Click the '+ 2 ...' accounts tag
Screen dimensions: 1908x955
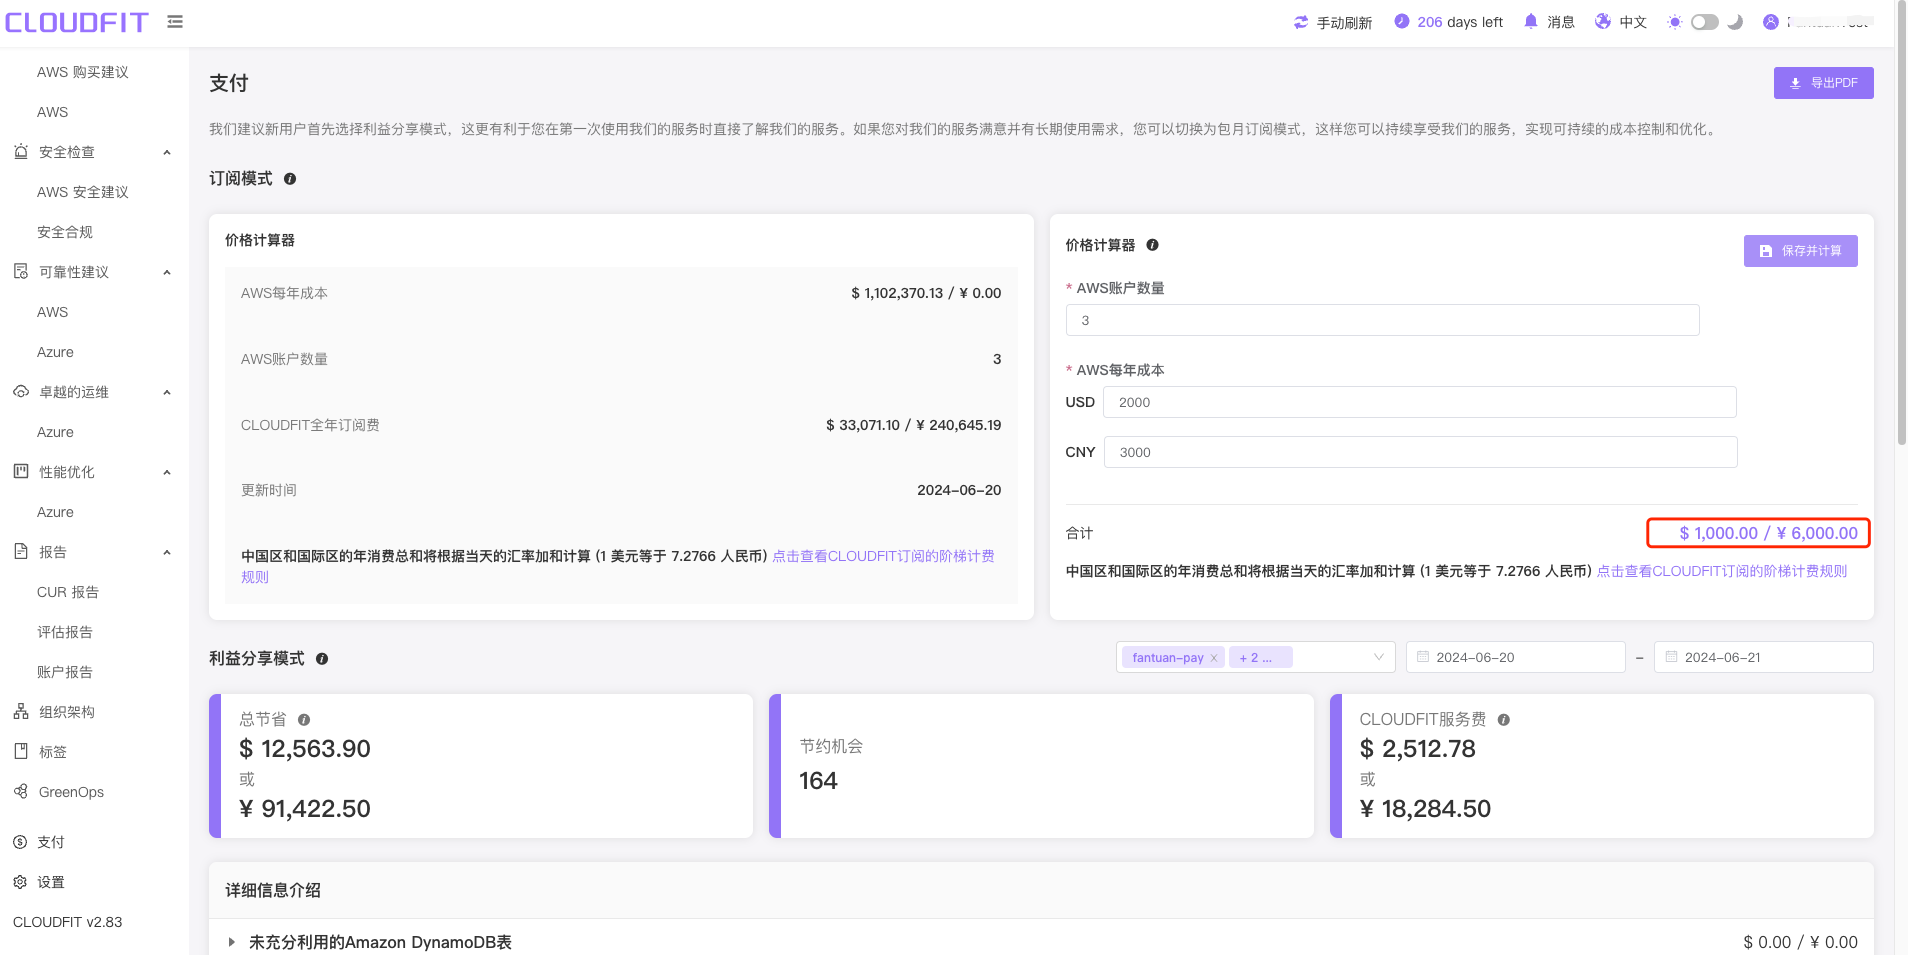click(1260, 657)
